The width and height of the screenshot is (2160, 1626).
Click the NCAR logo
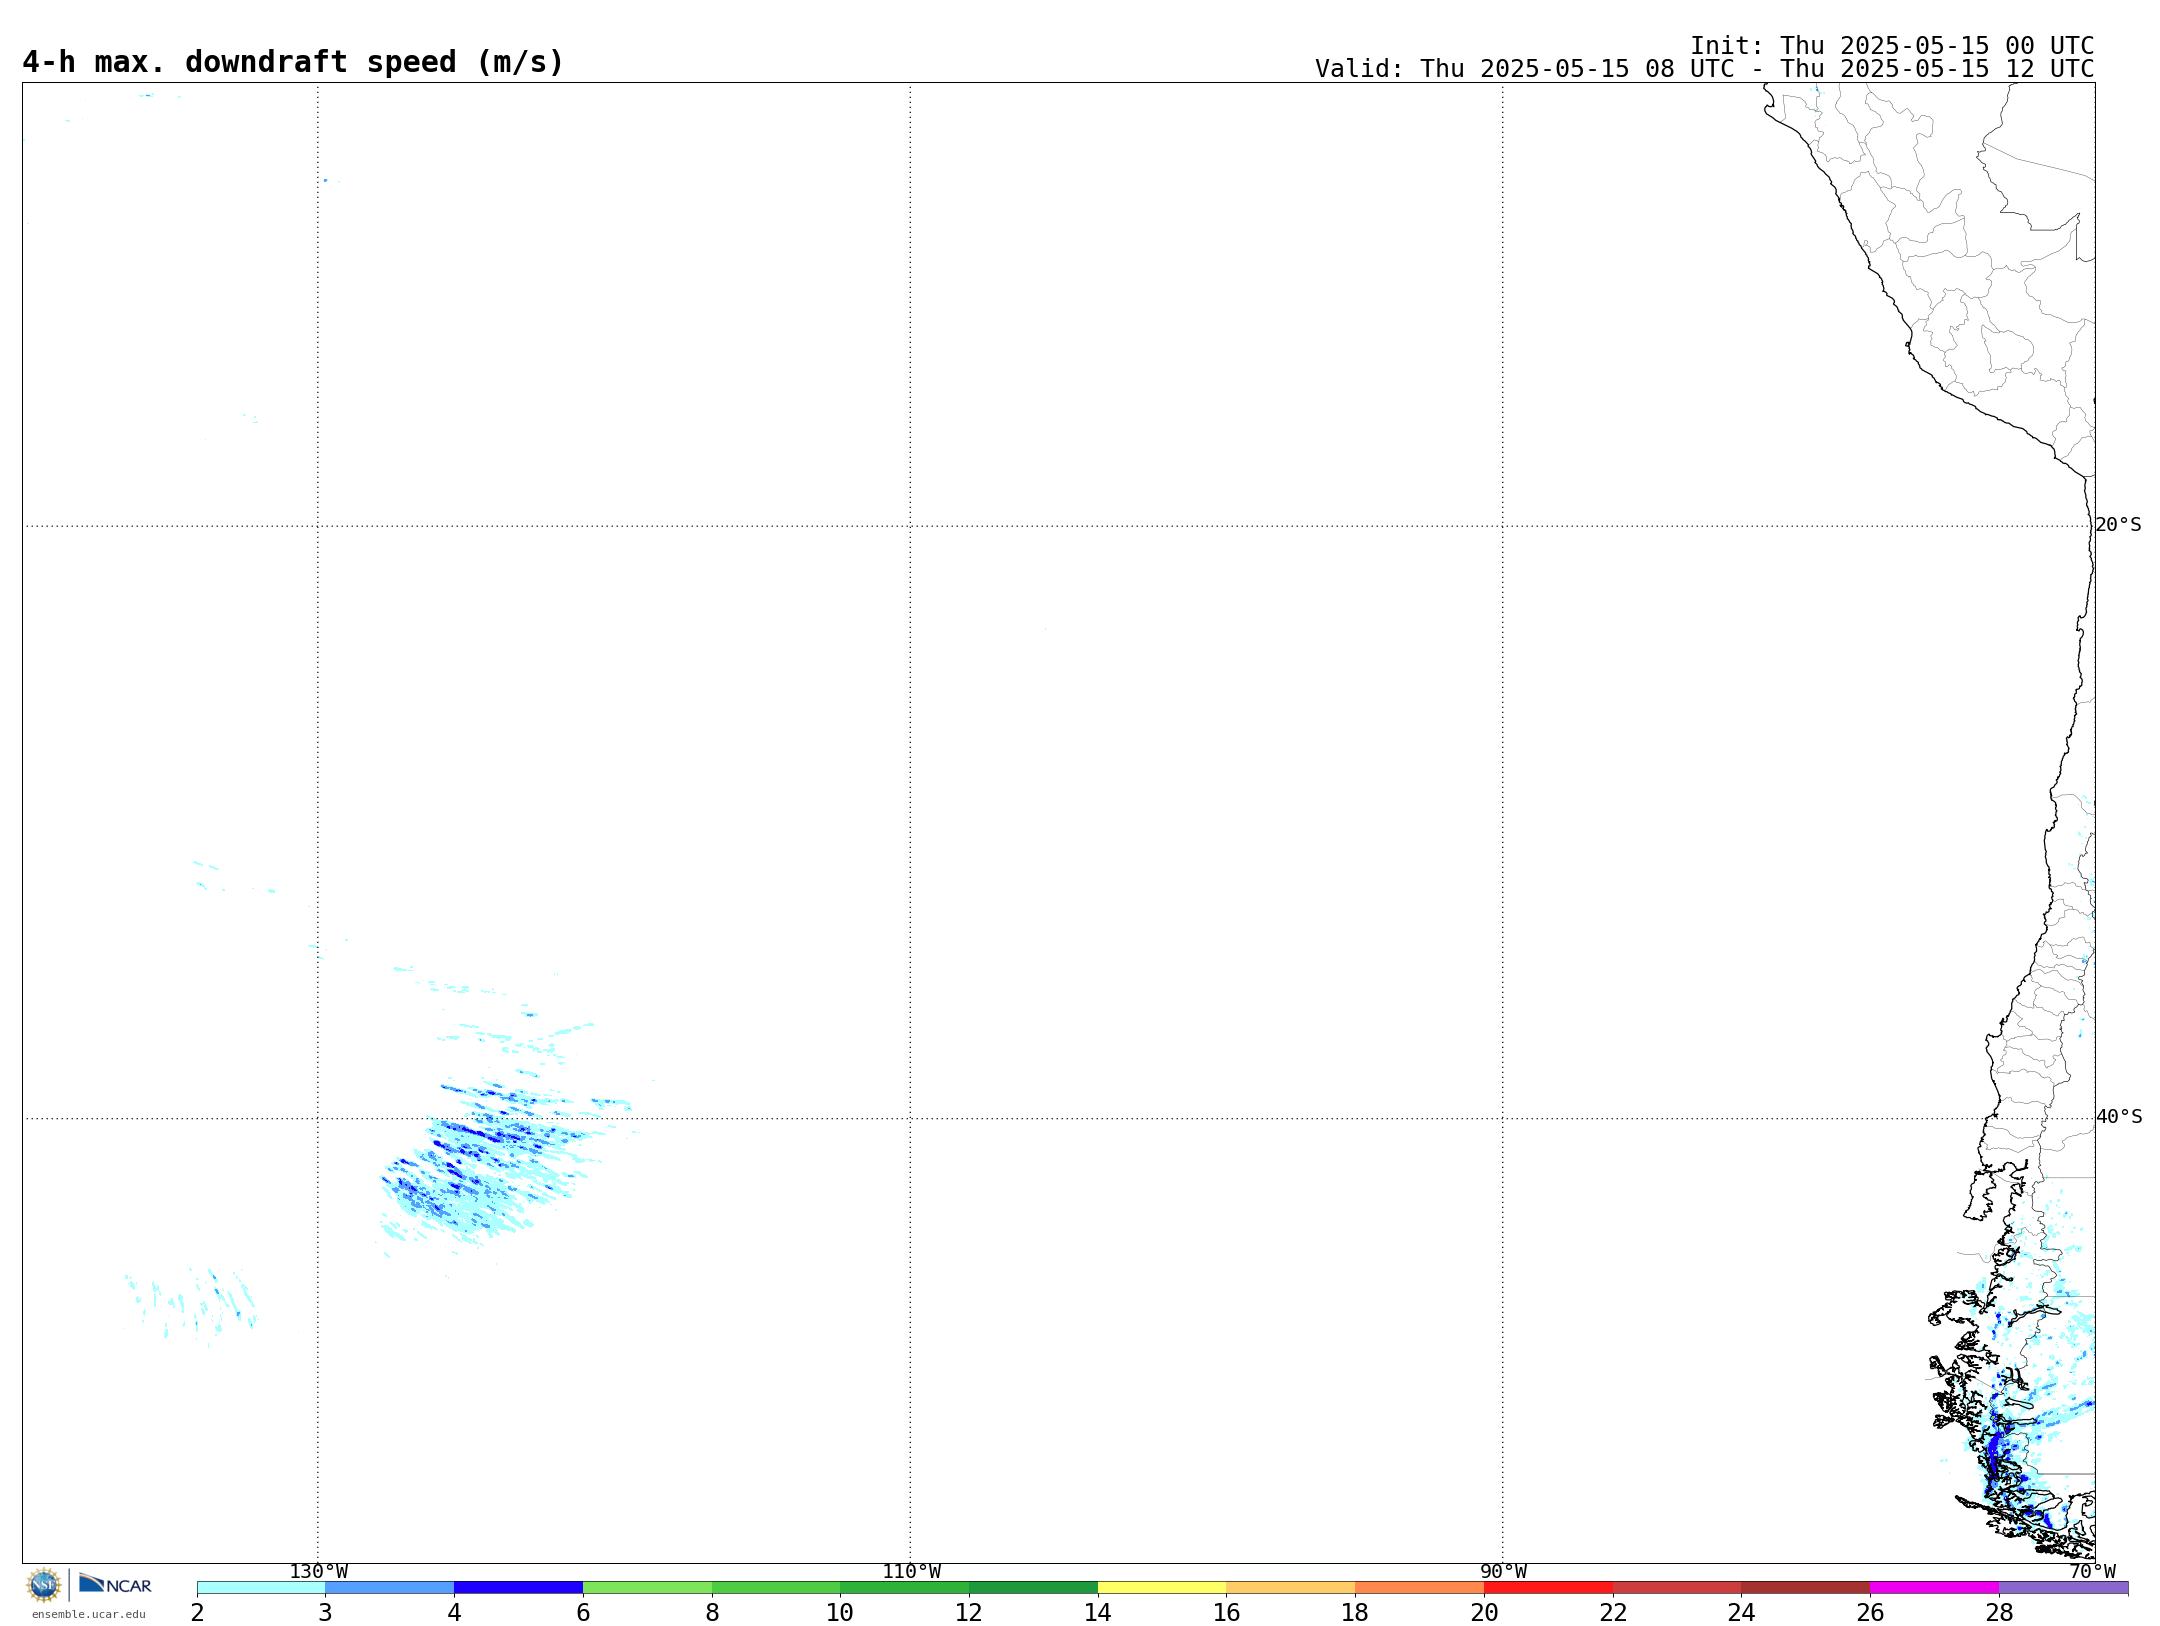pyautogui.click(x=115, y=1584)
